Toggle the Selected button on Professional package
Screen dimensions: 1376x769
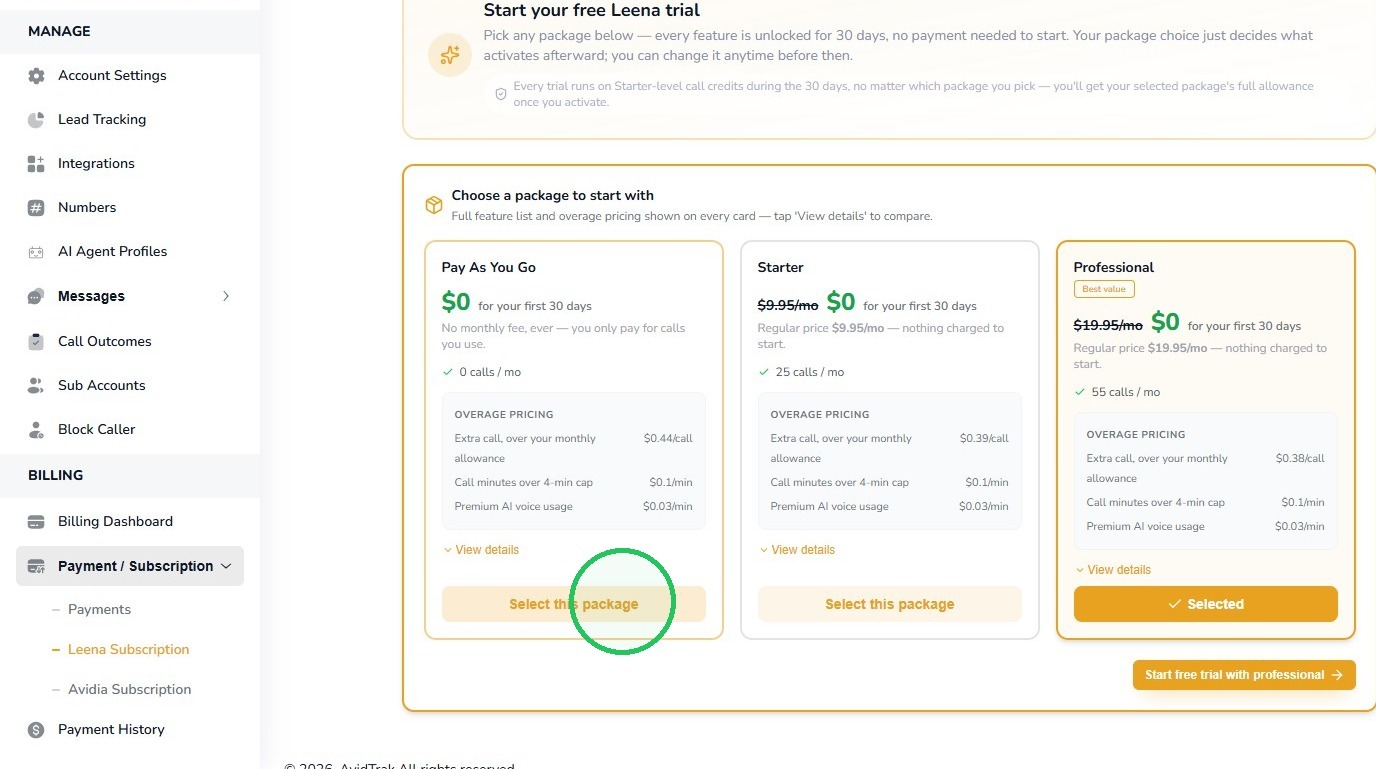pos(1205,604)
